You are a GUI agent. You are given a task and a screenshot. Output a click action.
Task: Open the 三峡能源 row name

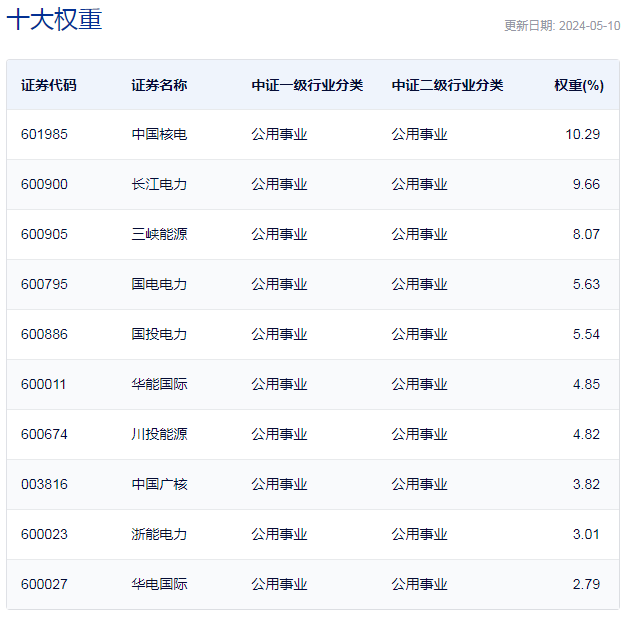pos(159,234)
